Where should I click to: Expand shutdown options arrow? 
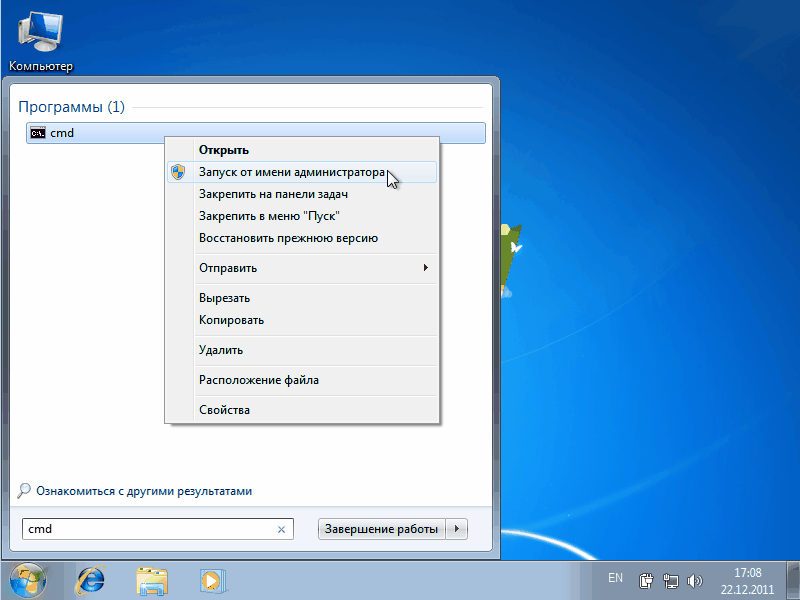coord(457,529)
